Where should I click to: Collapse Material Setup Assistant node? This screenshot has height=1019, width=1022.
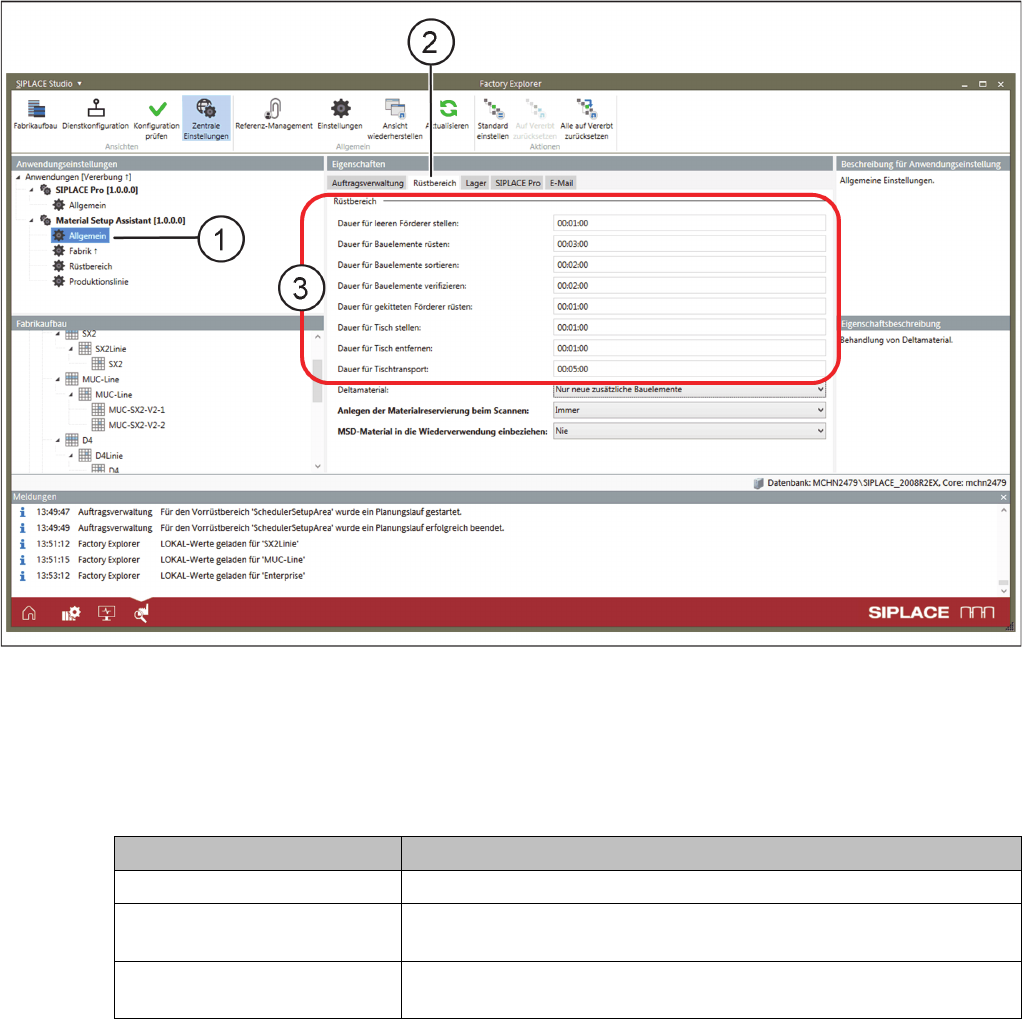click(31, 221)
